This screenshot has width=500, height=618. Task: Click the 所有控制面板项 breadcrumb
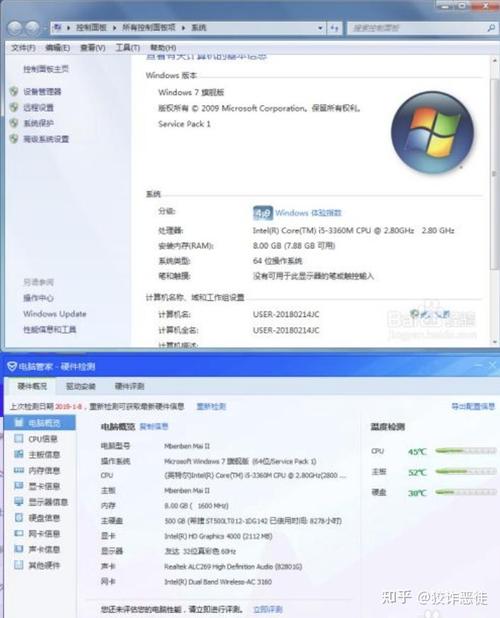click(149, 28)
